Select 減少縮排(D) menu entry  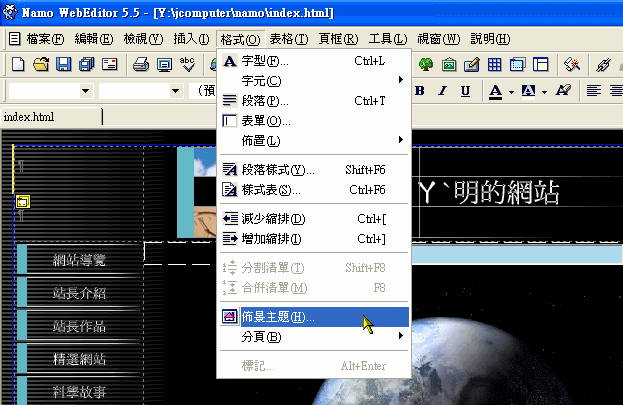[314, 219]
